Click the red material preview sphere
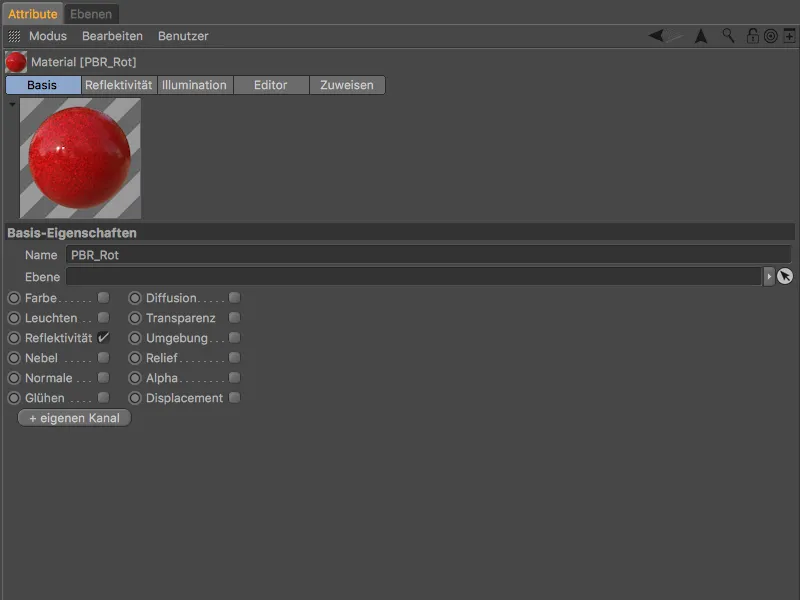The image size is (800, 600). tap(79, 158)
